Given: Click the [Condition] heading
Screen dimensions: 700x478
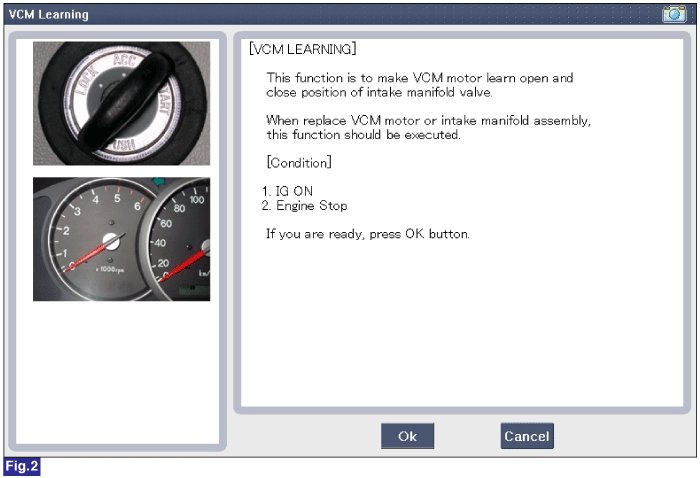Looking at the screenshot, I should point(299,163).
